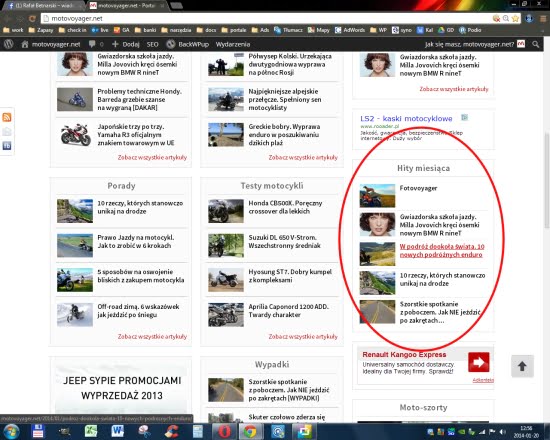Click the red arrow in the Renault ad
The width and height of the screenshot is (550, 440).
[x=478, y=362]
